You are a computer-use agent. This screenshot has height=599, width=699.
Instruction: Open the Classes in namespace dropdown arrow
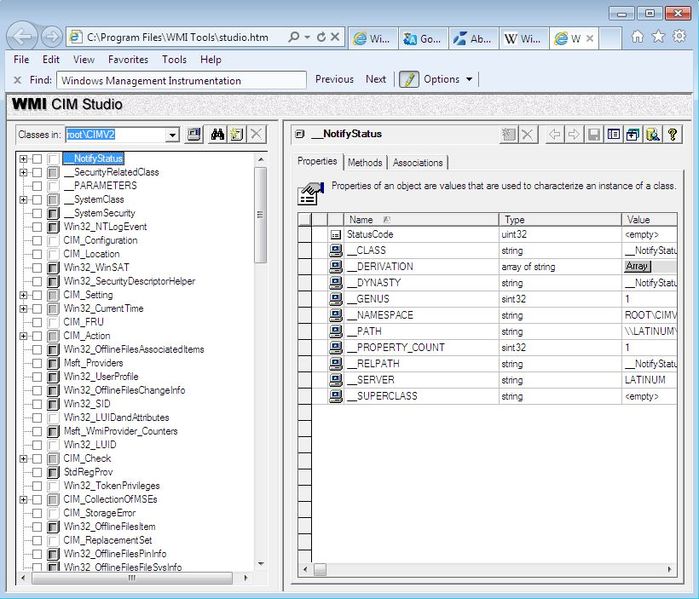tap(172, 135)
